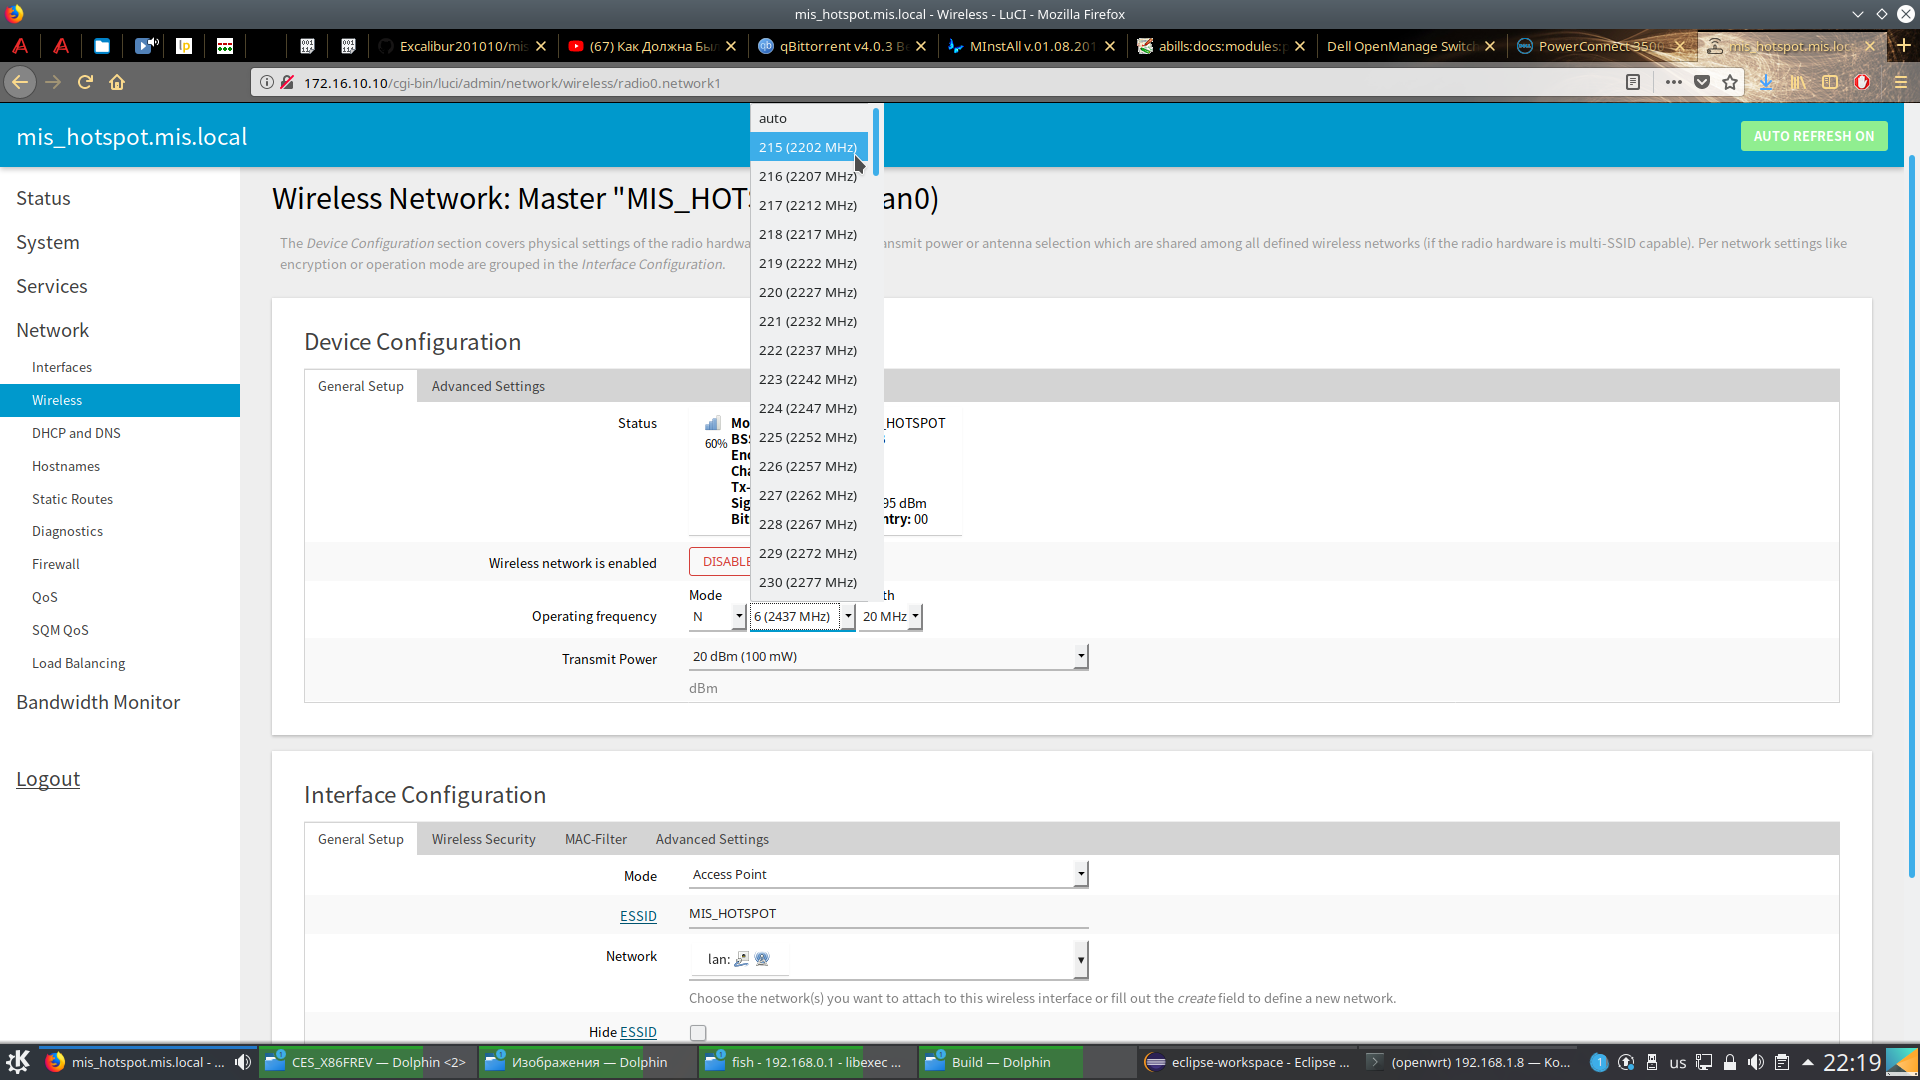Click the Logout link

coord(48,779)
